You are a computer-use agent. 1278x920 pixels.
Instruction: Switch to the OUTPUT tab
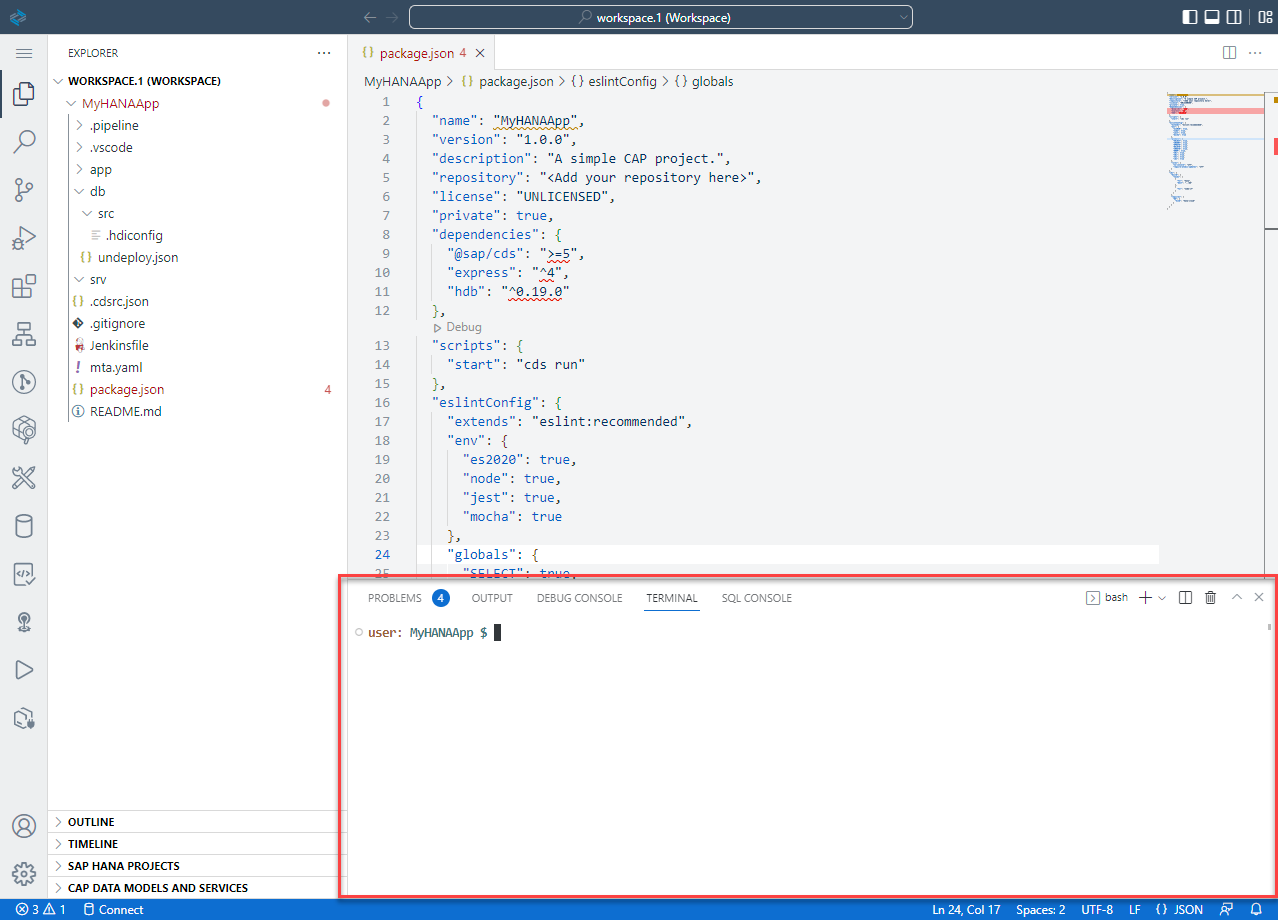click(x=492, y=598)
